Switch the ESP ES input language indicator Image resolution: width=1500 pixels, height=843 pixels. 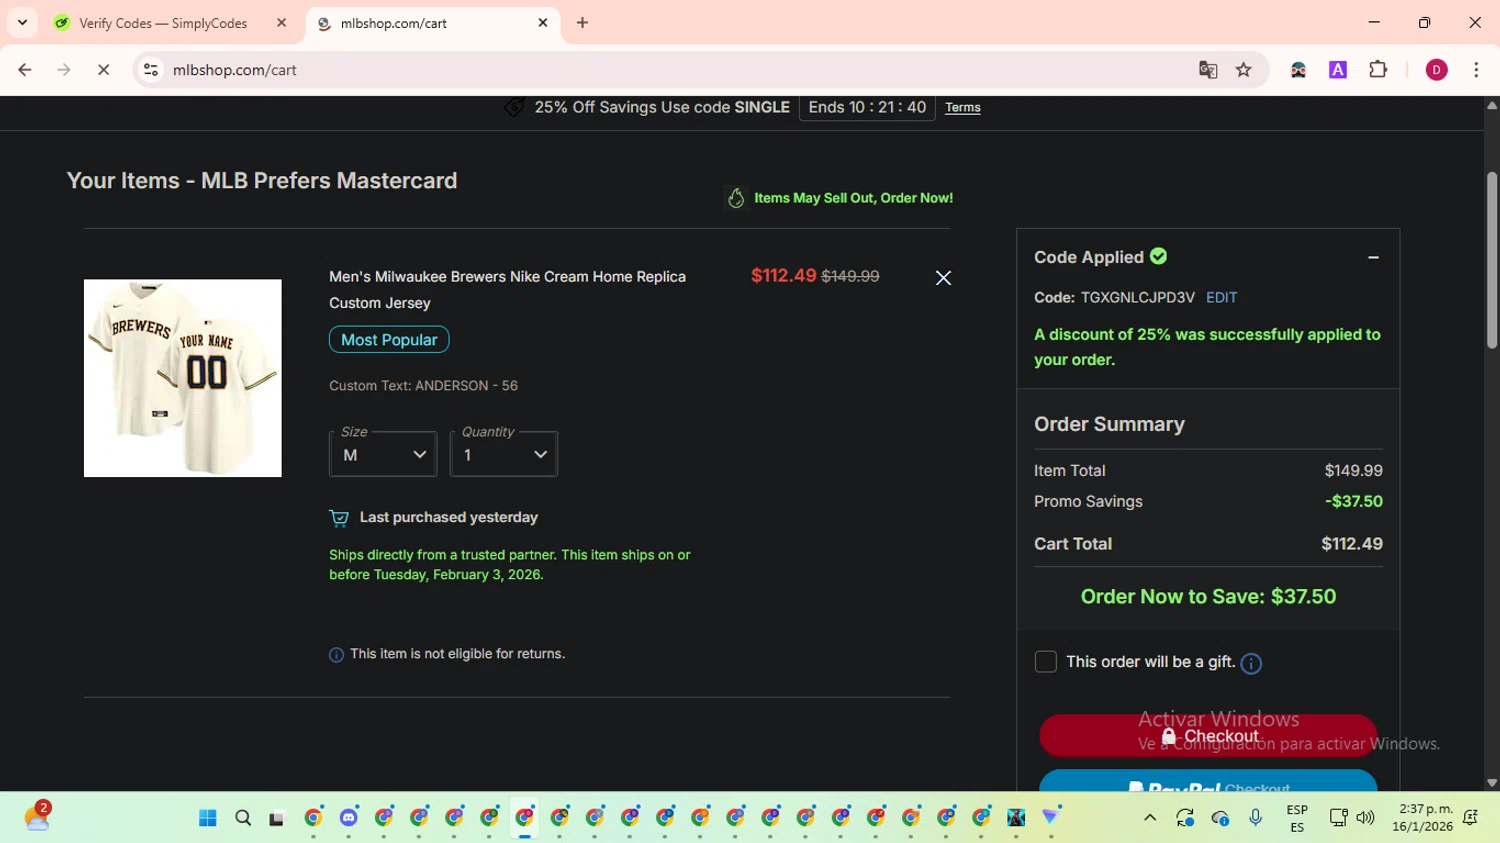[1297, 818]
